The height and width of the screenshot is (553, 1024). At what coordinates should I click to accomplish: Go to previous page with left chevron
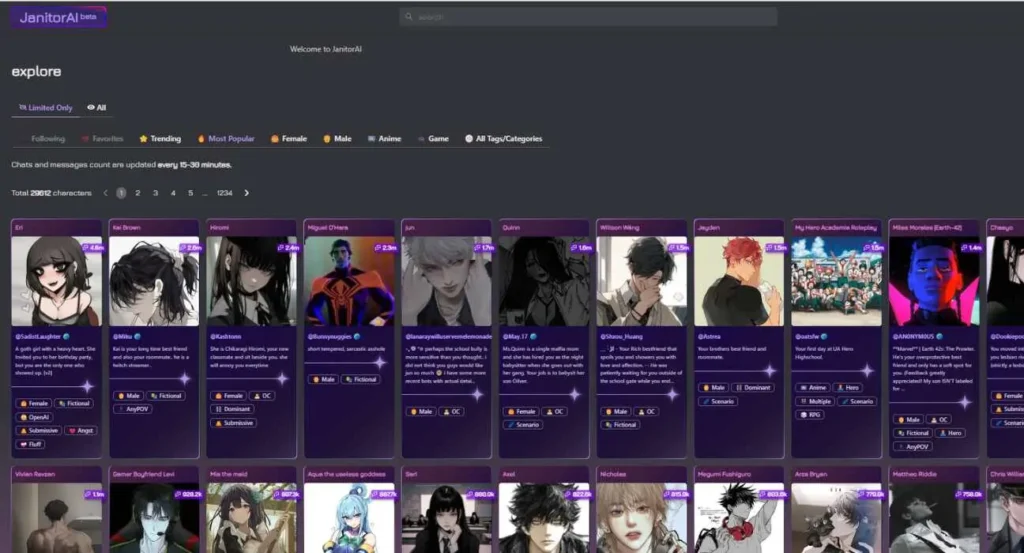[105, 193]
